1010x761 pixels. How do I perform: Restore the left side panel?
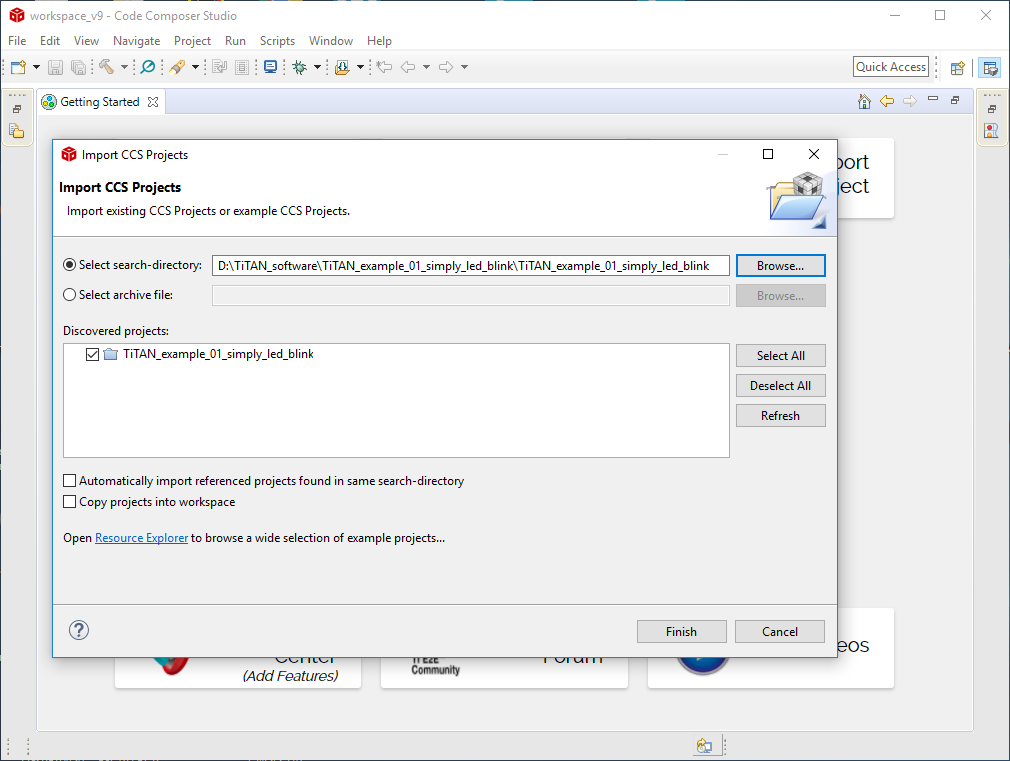[x=17, y=110]
